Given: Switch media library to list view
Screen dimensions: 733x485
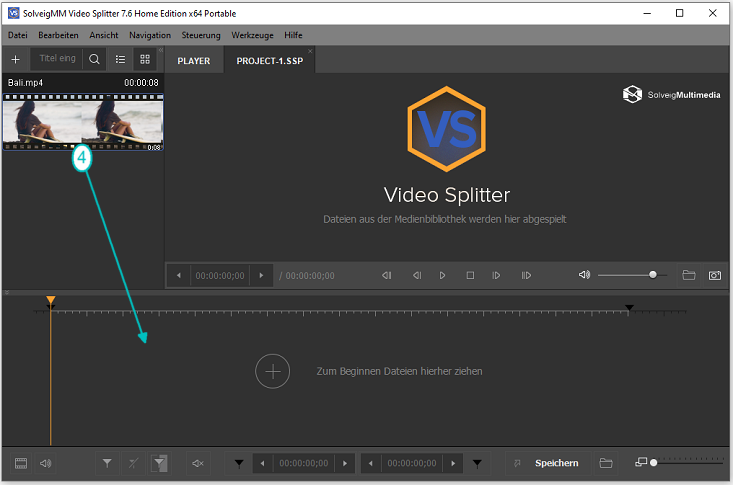Looking at the screenshot, I should [120, 59].
